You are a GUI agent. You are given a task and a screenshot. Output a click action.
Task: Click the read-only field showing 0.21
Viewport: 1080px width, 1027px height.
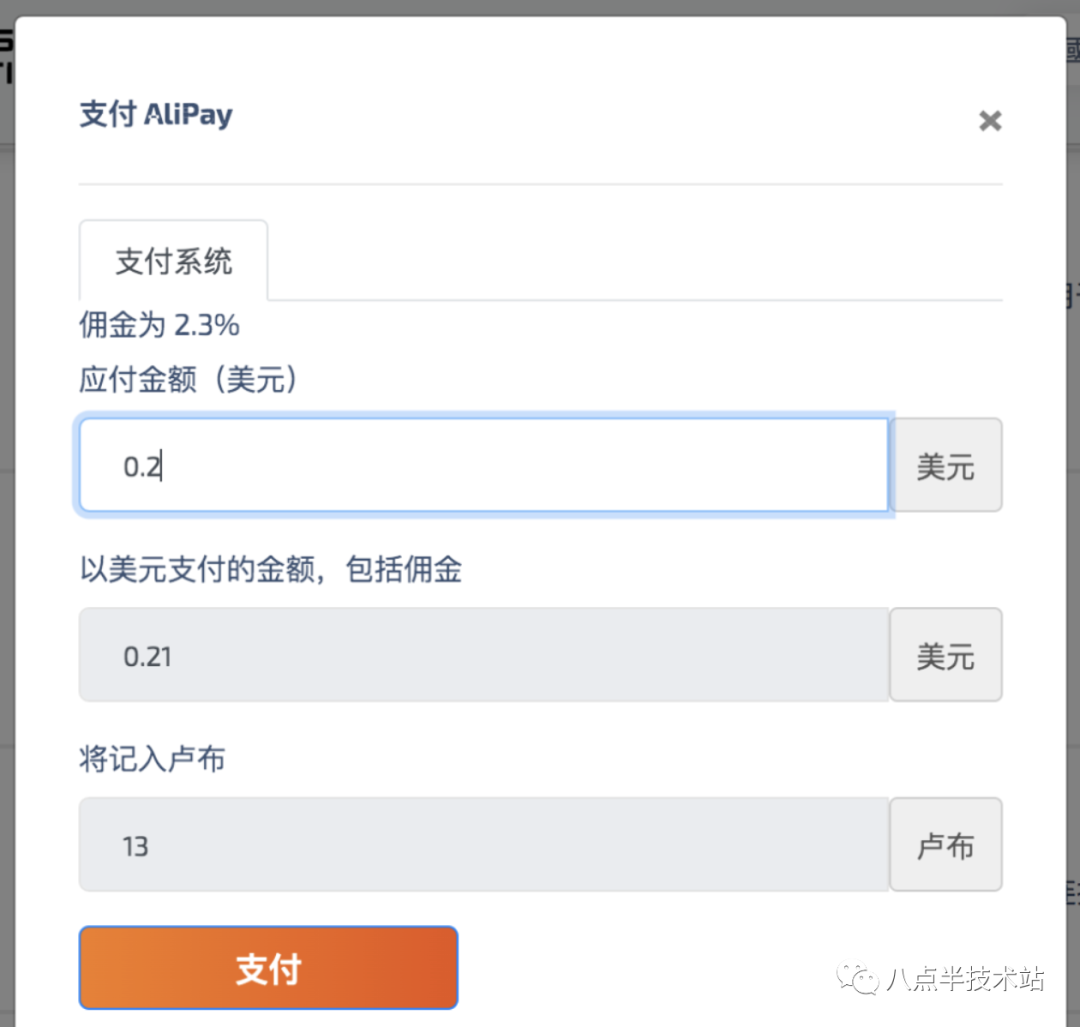(x=484, y=656)
